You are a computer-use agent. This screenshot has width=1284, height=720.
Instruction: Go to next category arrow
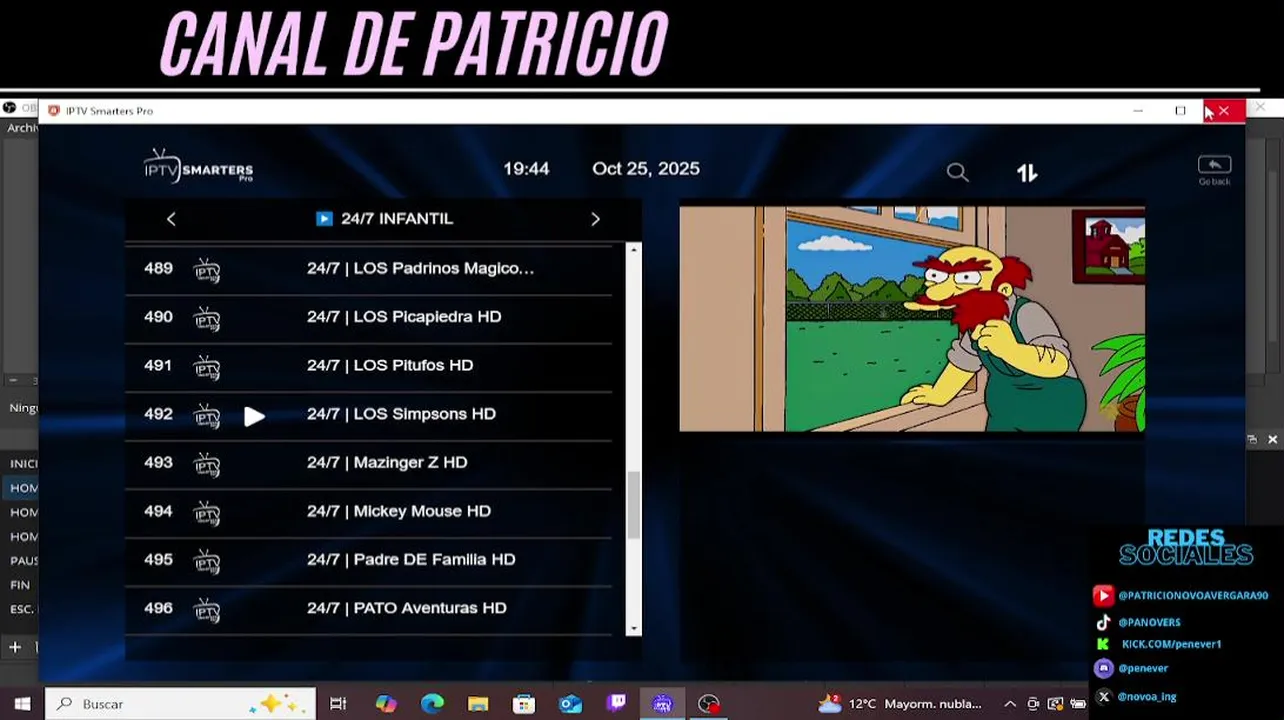tap(595, 219)
